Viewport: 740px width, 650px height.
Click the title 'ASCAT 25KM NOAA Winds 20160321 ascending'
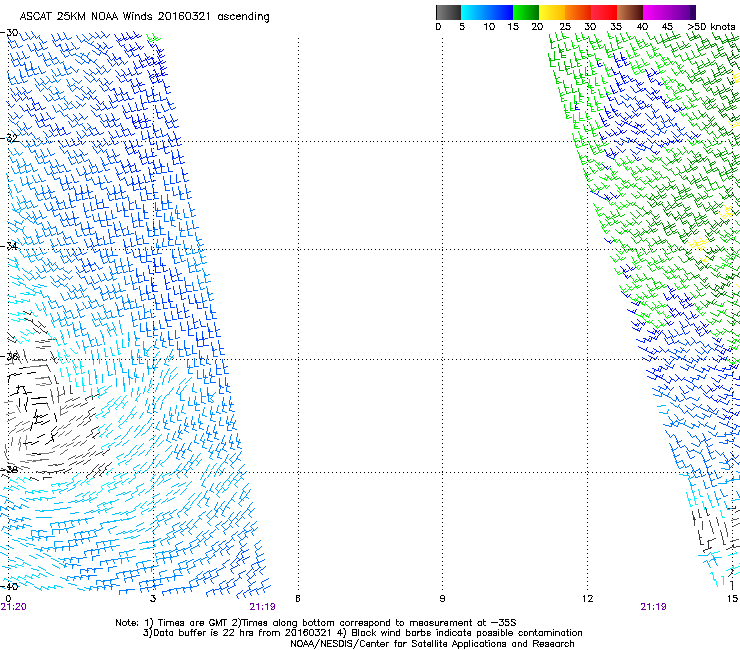point(144,17)
